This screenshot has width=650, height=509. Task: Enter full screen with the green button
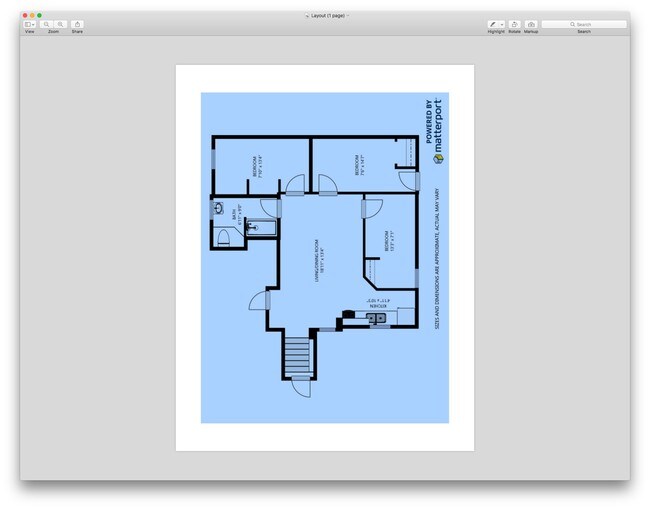(x=39, y=15)
